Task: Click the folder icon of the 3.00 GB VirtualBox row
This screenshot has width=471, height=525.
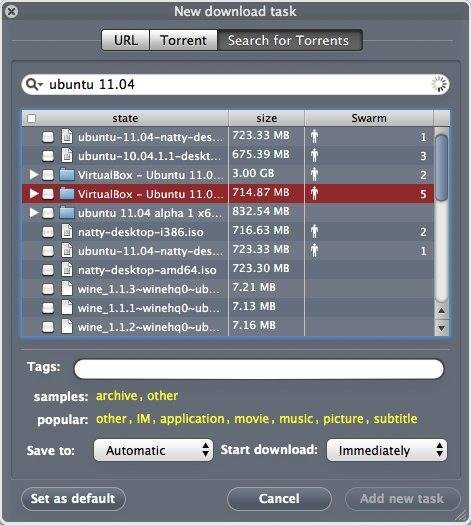Action: (67, 174)
